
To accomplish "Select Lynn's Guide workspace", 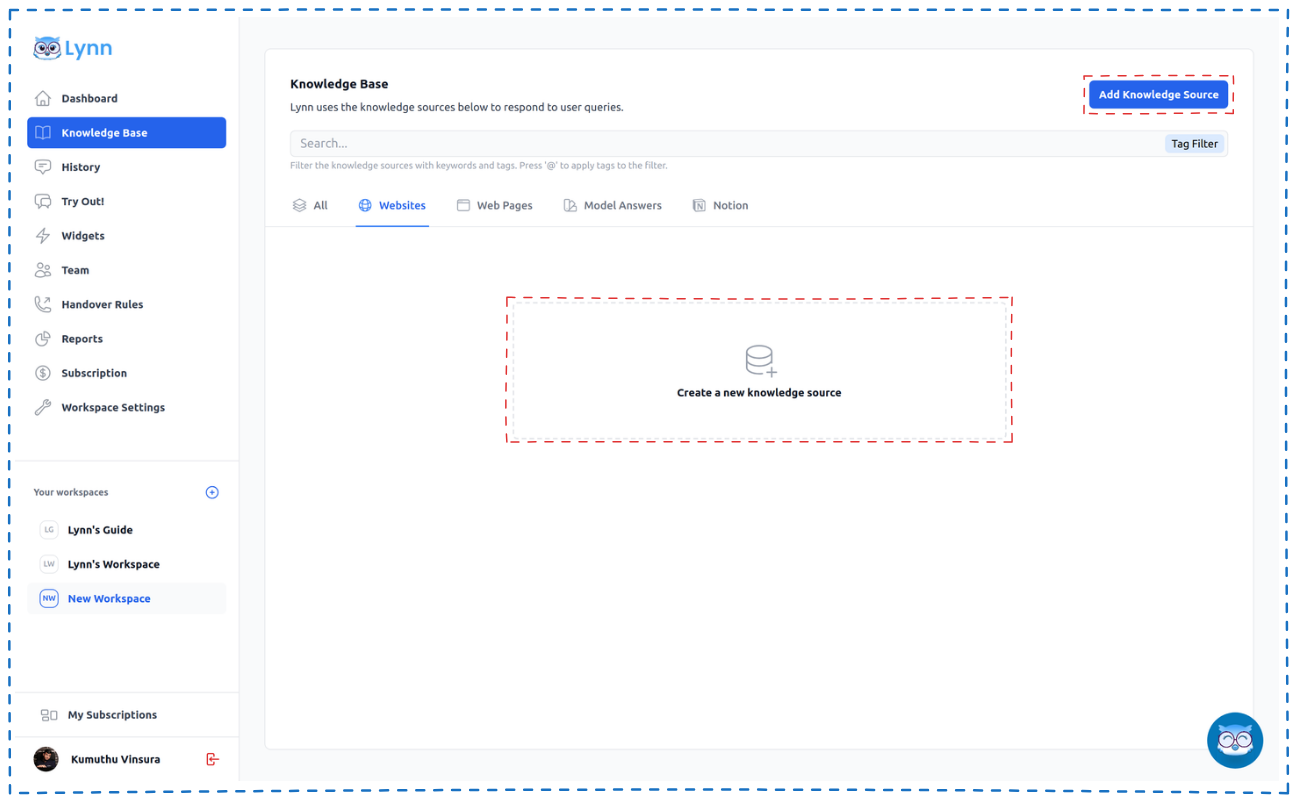I will click(x=100, y=530).
